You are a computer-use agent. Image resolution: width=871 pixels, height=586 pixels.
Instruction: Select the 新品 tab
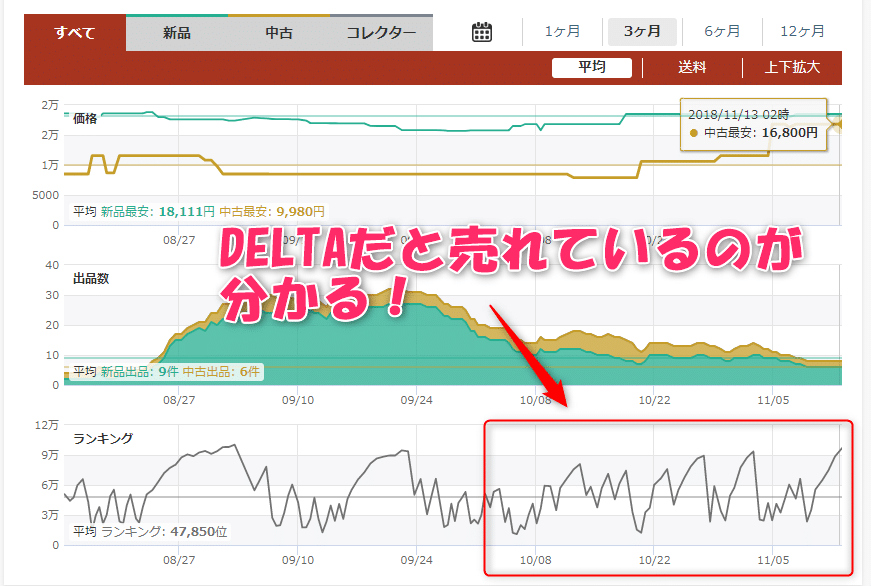pyautogui.click(x=177, y=33)
